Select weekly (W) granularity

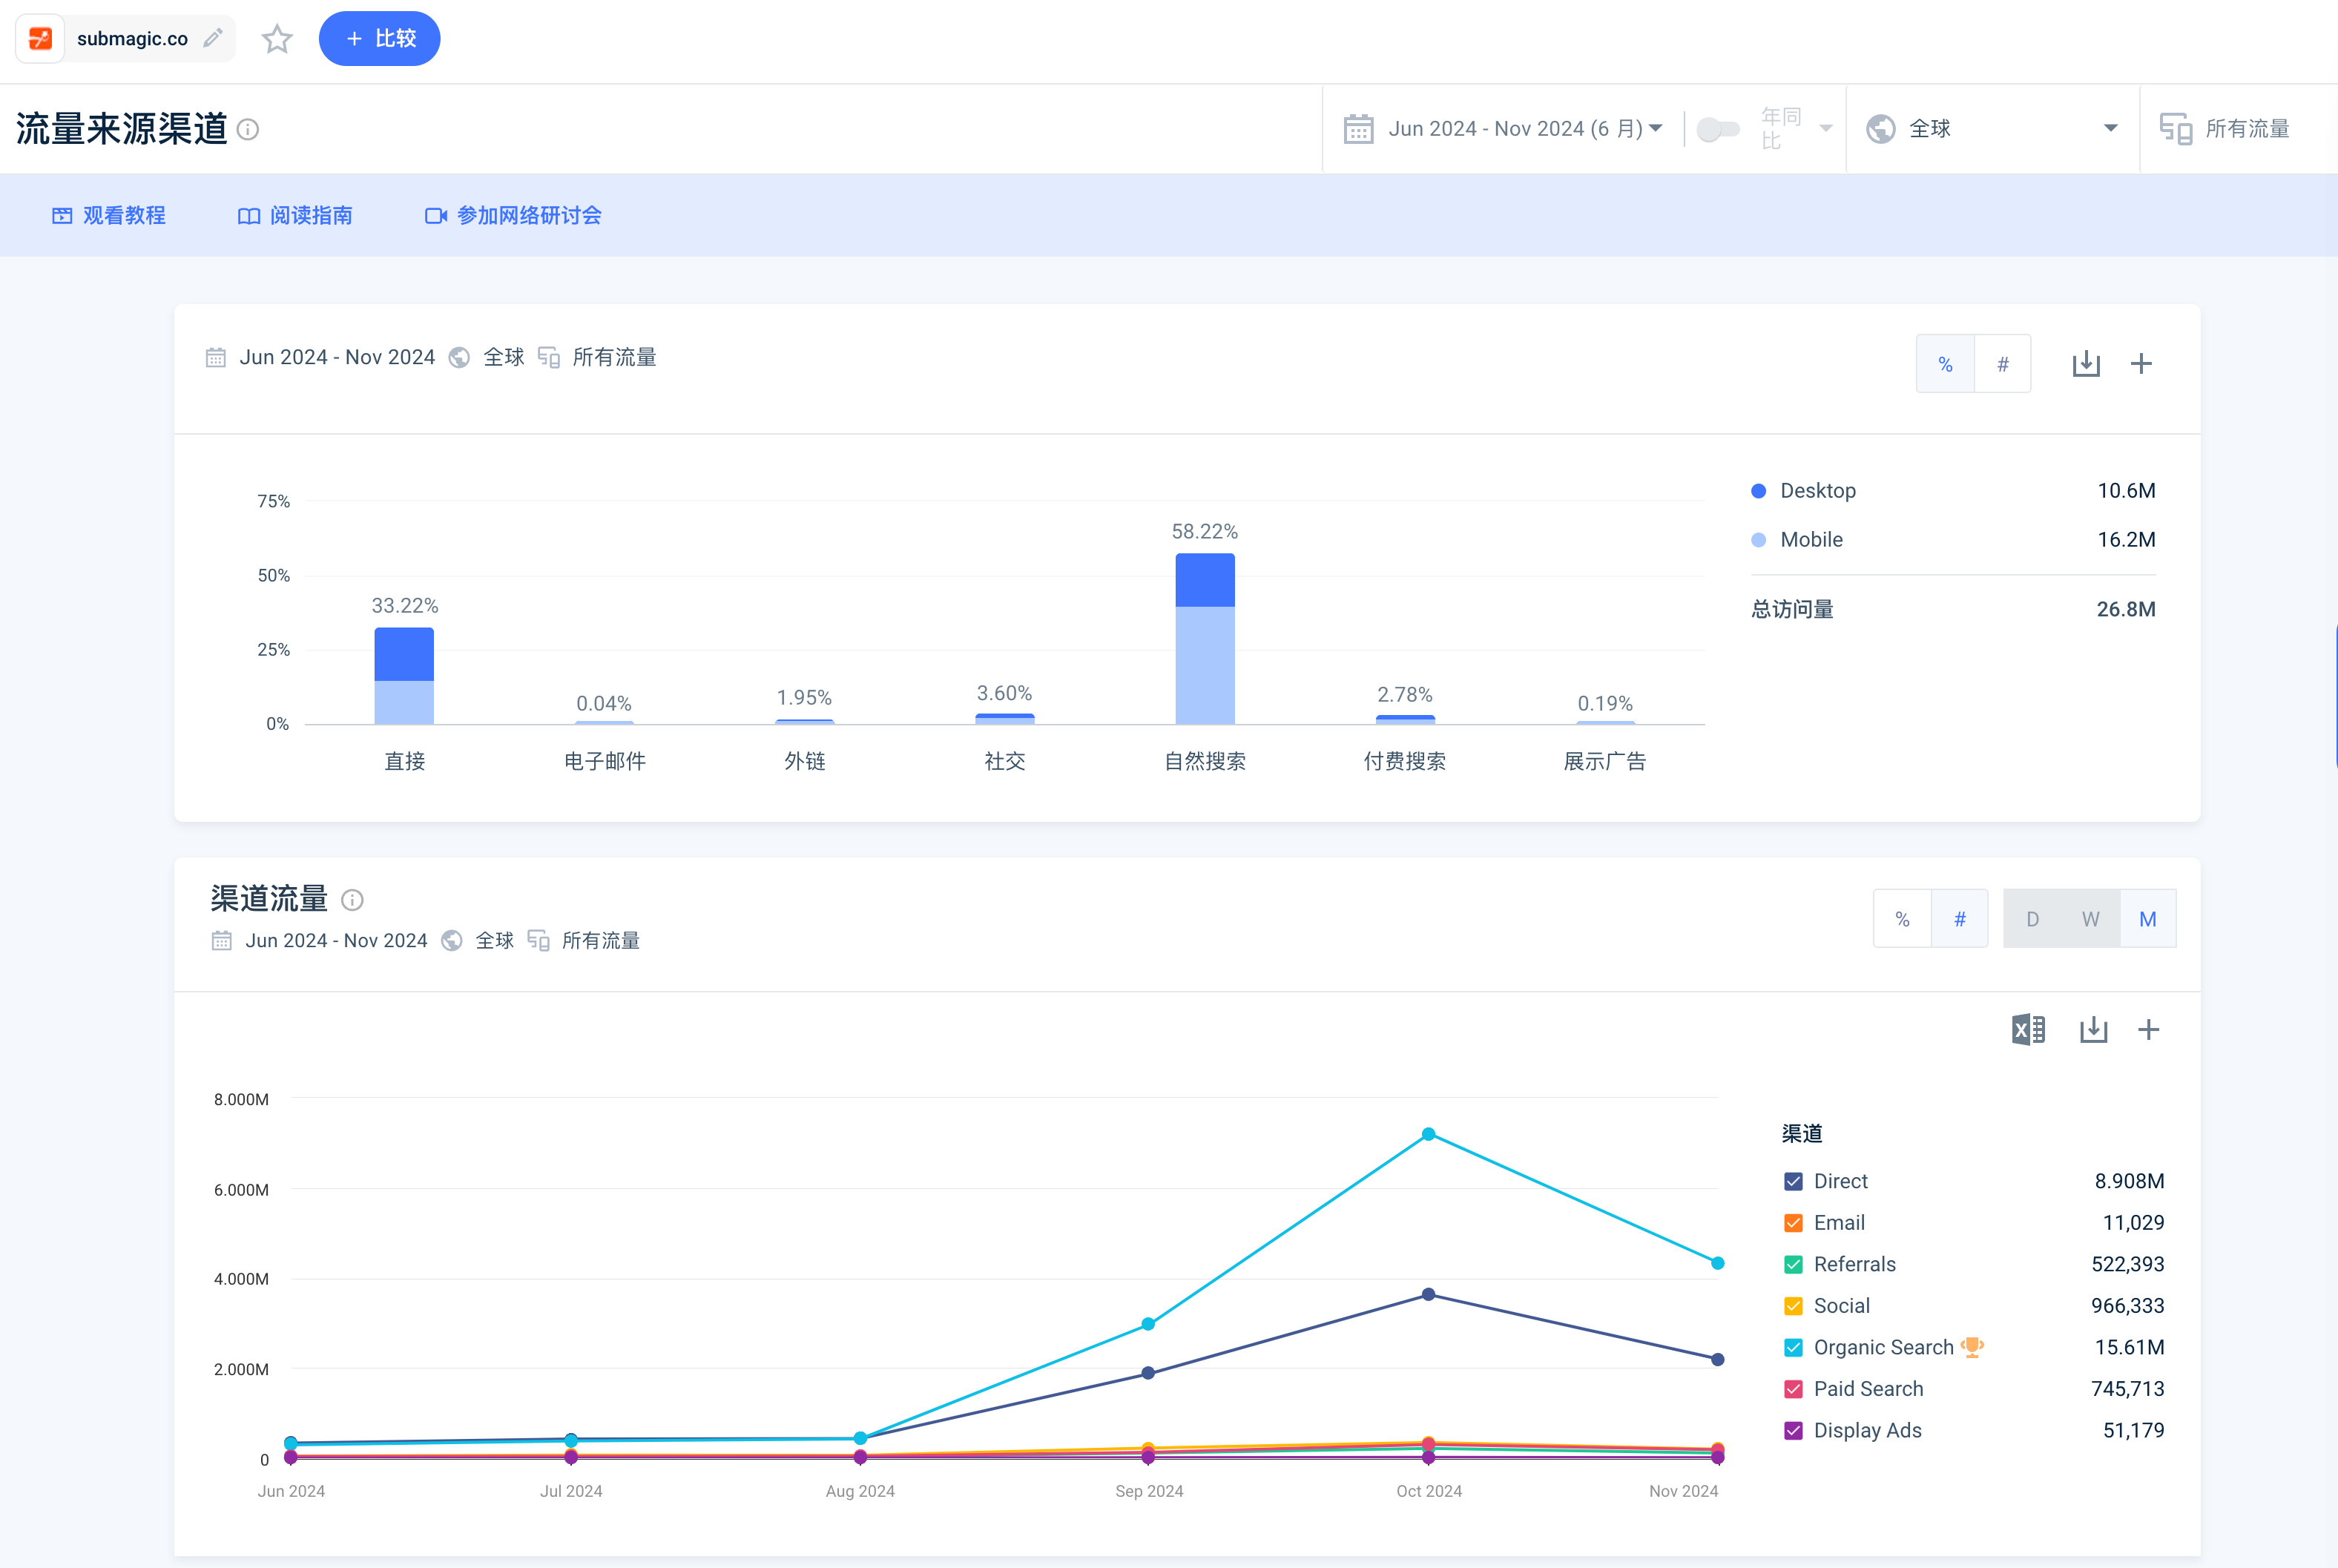coord(2090,919)
